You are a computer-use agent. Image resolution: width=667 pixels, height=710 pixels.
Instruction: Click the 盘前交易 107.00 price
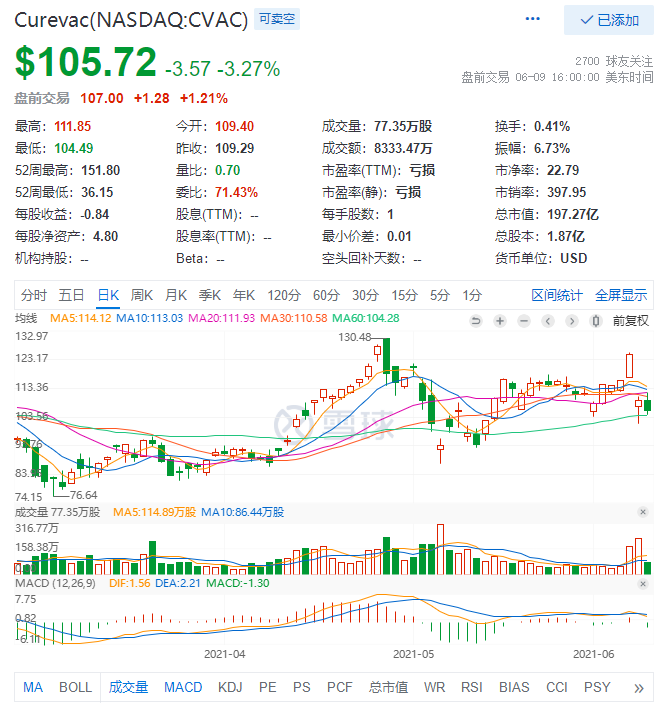click(101, 98)
